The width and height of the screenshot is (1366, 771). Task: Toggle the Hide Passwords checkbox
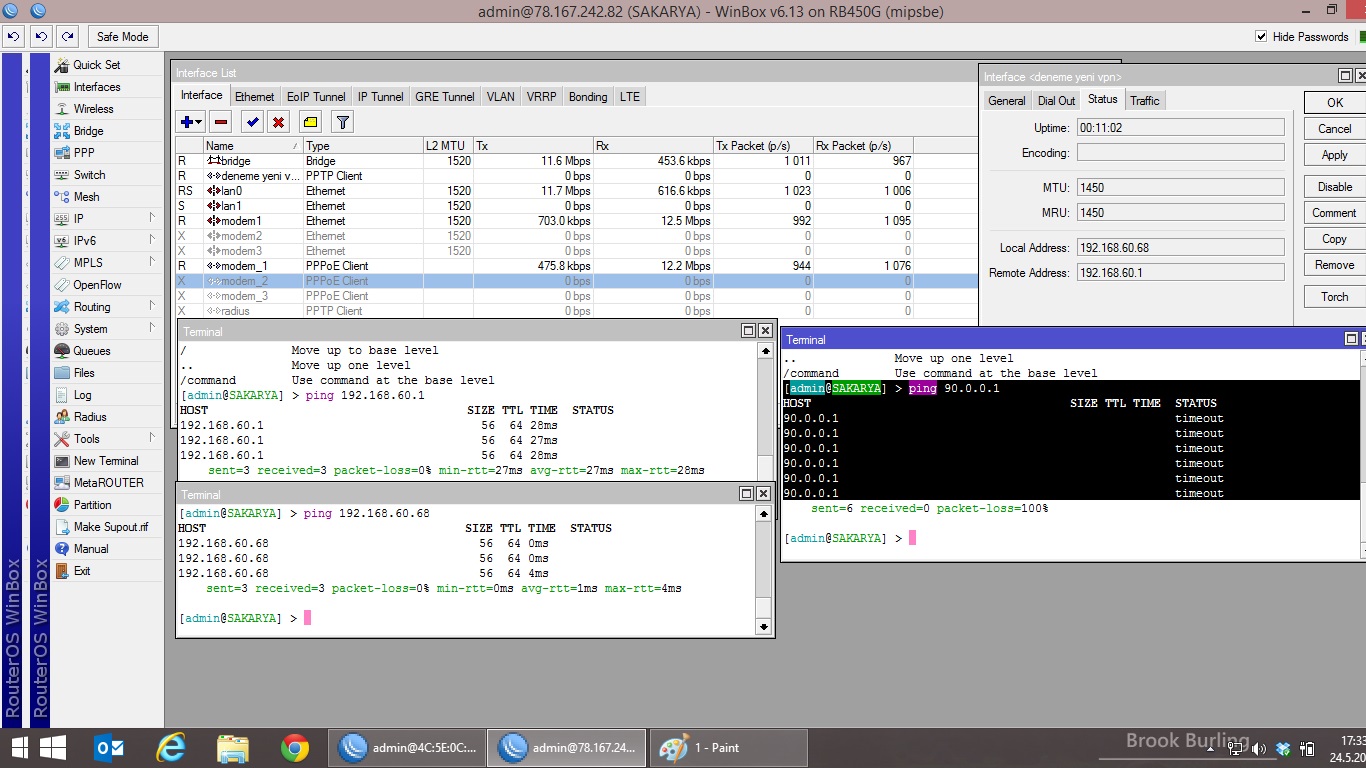pyautogui.click(x=1261, y=37)
